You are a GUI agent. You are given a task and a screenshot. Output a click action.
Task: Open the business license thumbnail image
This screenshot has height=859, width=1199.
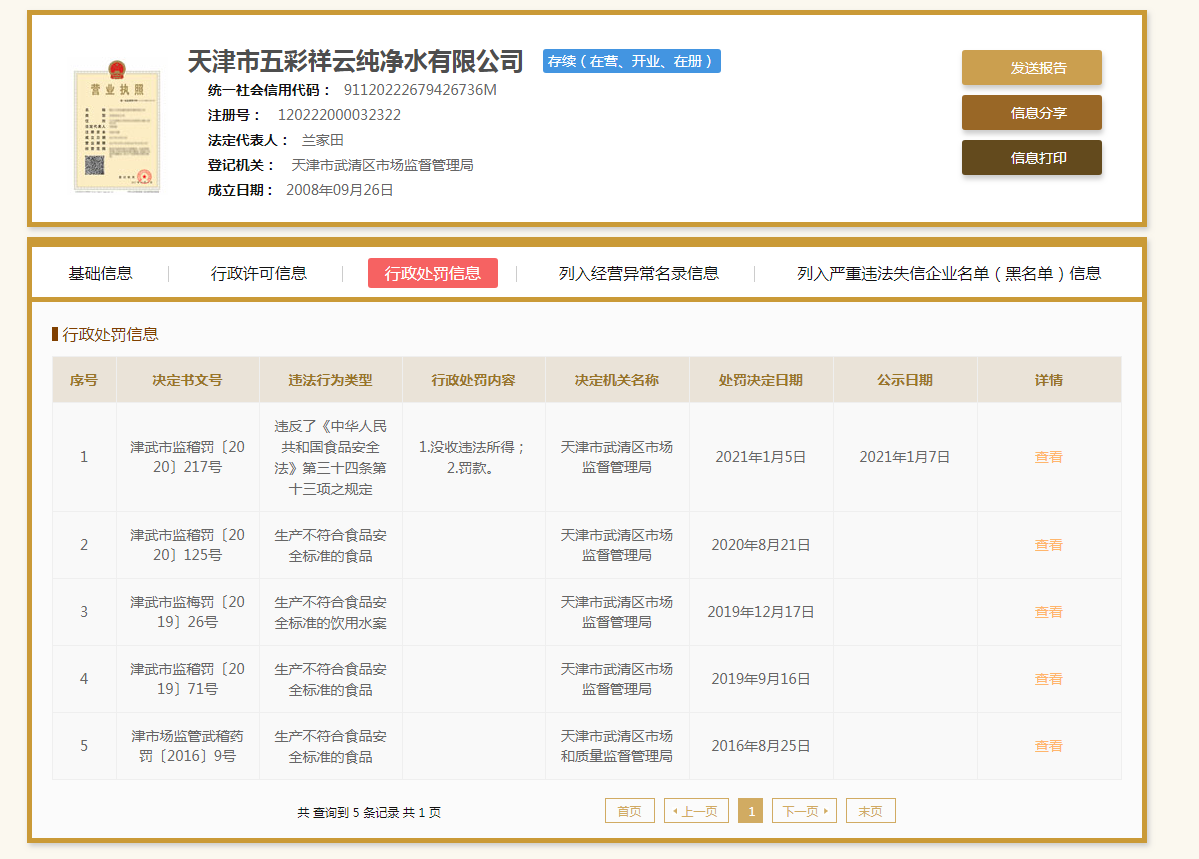click(x=116, y=126)
